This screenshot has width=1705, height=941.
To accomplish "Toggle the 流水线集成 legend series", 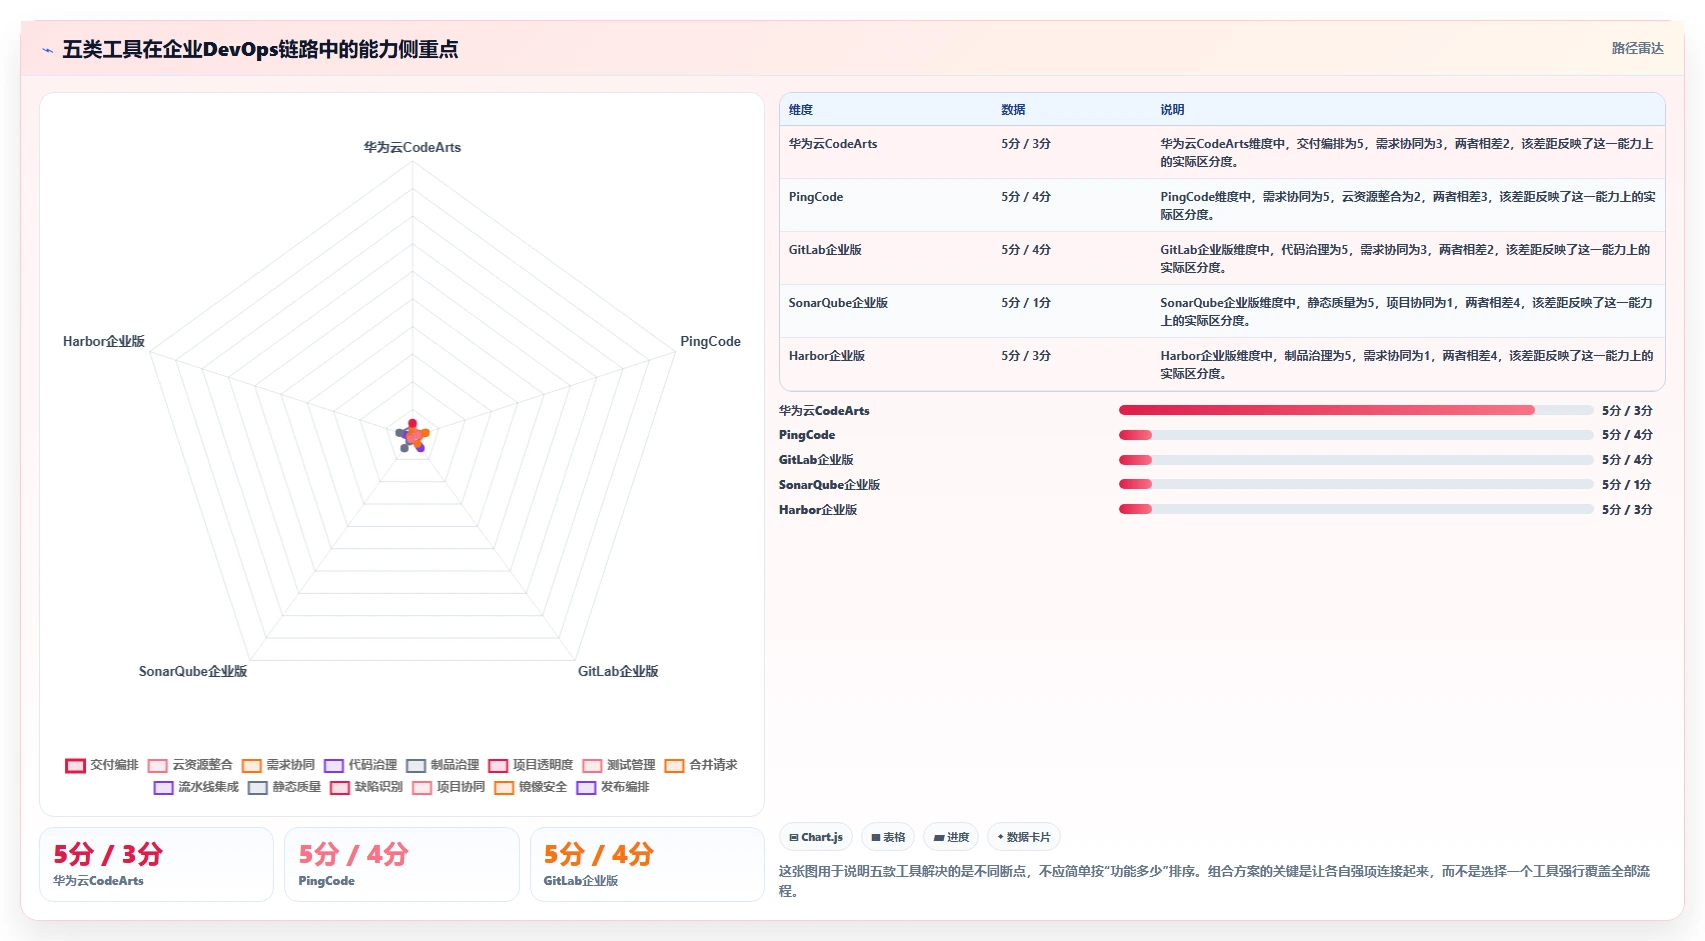I will [196, 787].
